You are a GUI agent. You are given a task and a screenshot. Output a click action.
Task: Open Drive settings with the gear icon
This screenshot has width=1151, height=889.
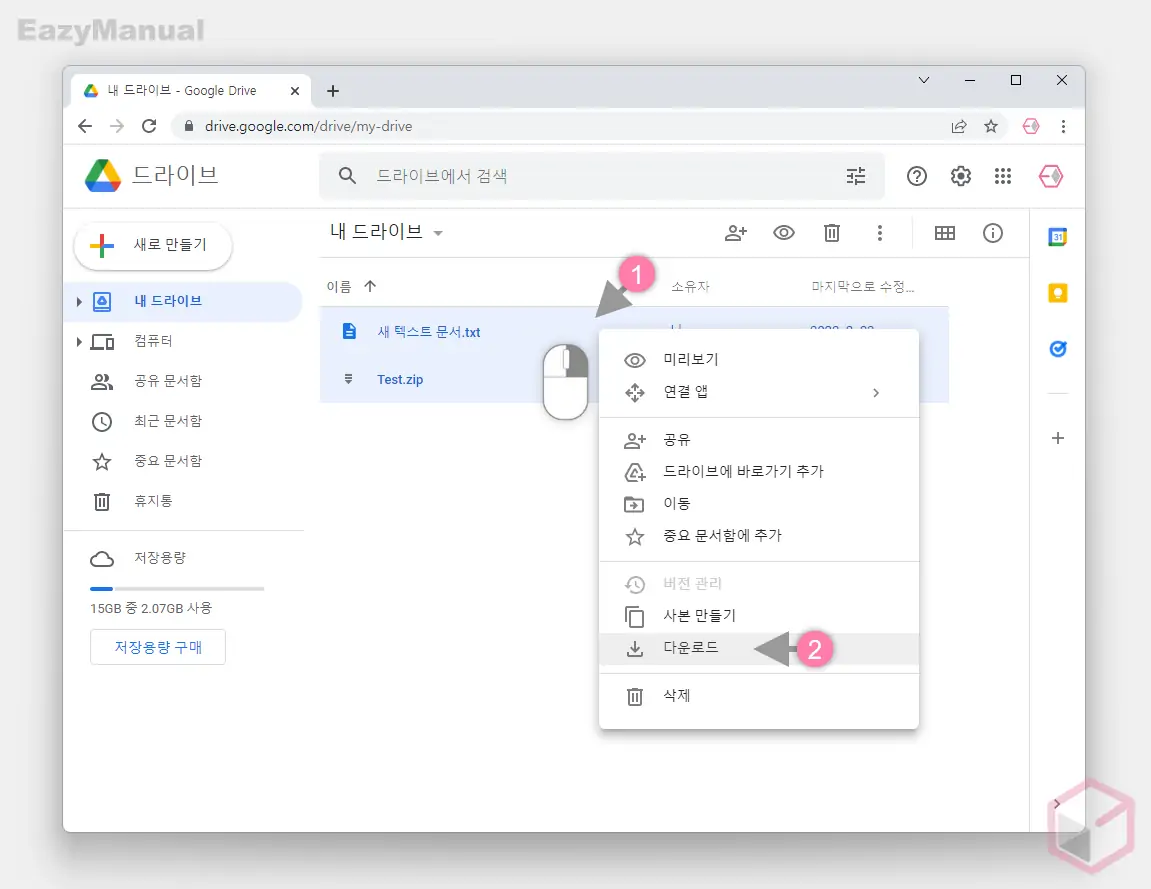[x=960, y=176]
